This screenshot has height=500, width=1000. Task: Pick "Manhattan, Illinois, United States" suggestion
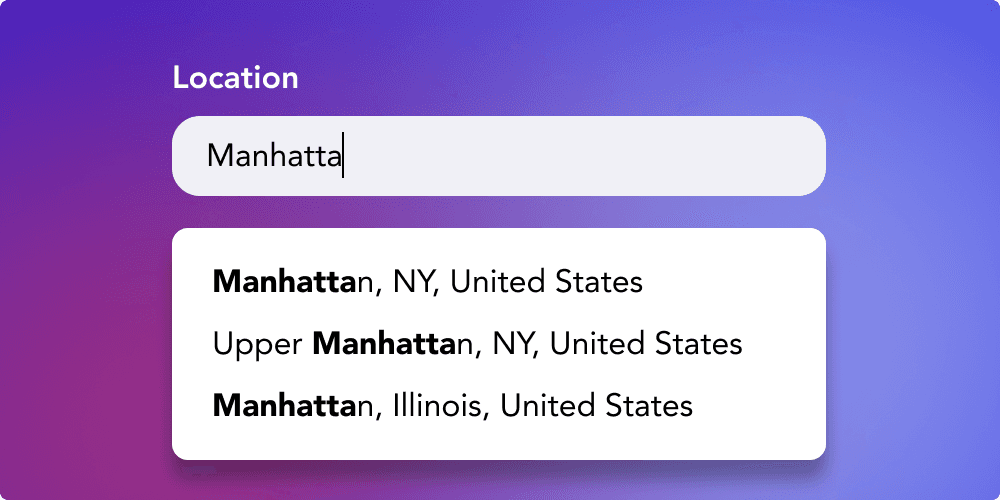tap(452, 406)
